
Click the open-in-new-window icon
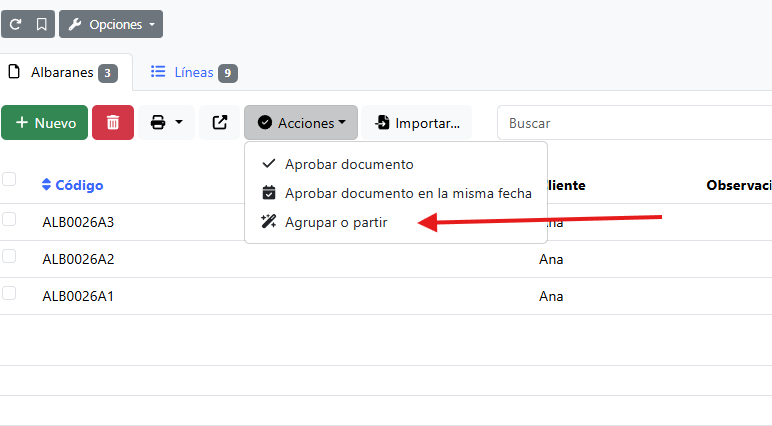point(220,123)
